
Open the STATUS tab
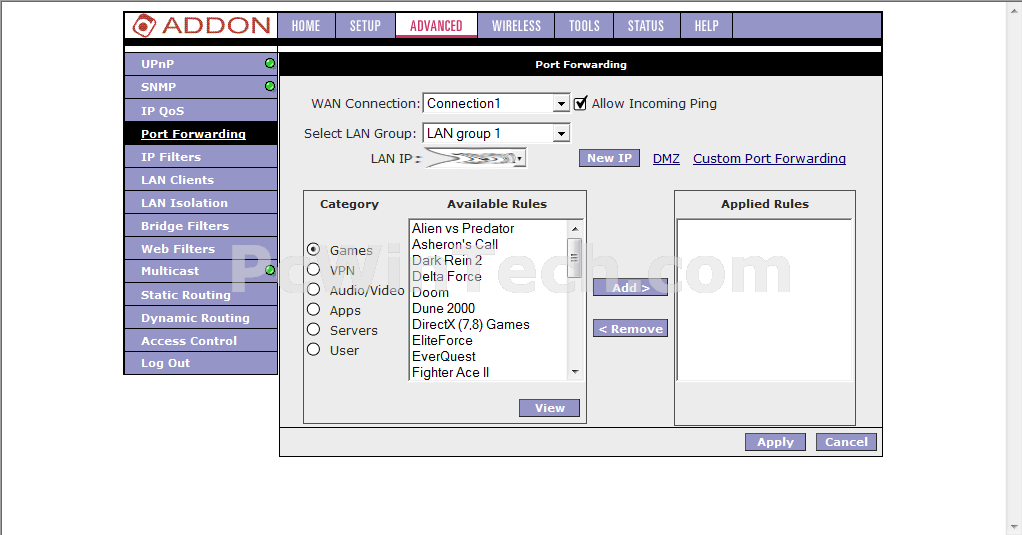tap(645, 26)
